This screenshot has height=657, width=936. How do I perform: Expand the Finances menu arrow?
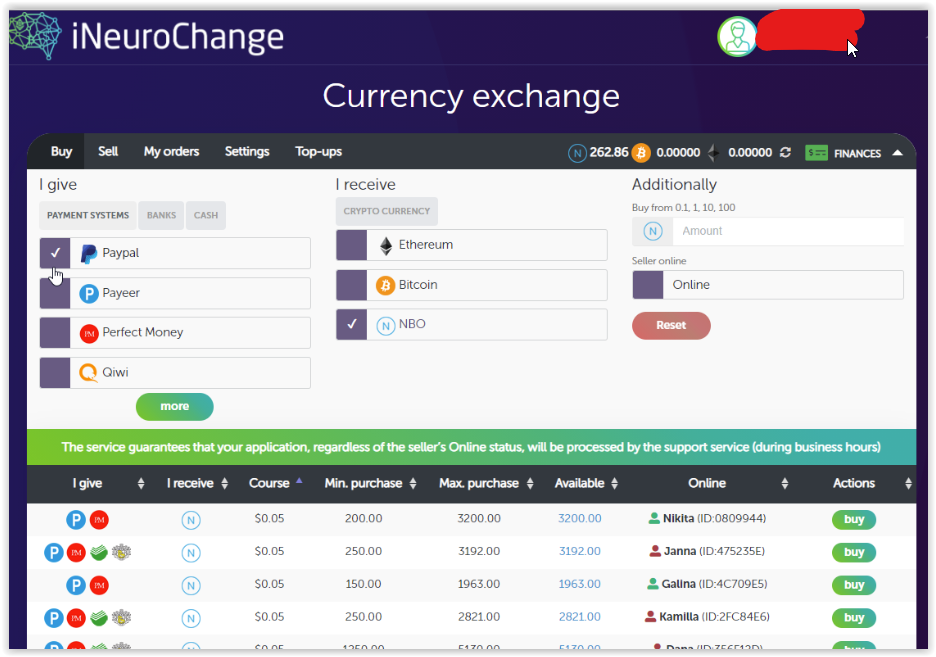[897, 153]
